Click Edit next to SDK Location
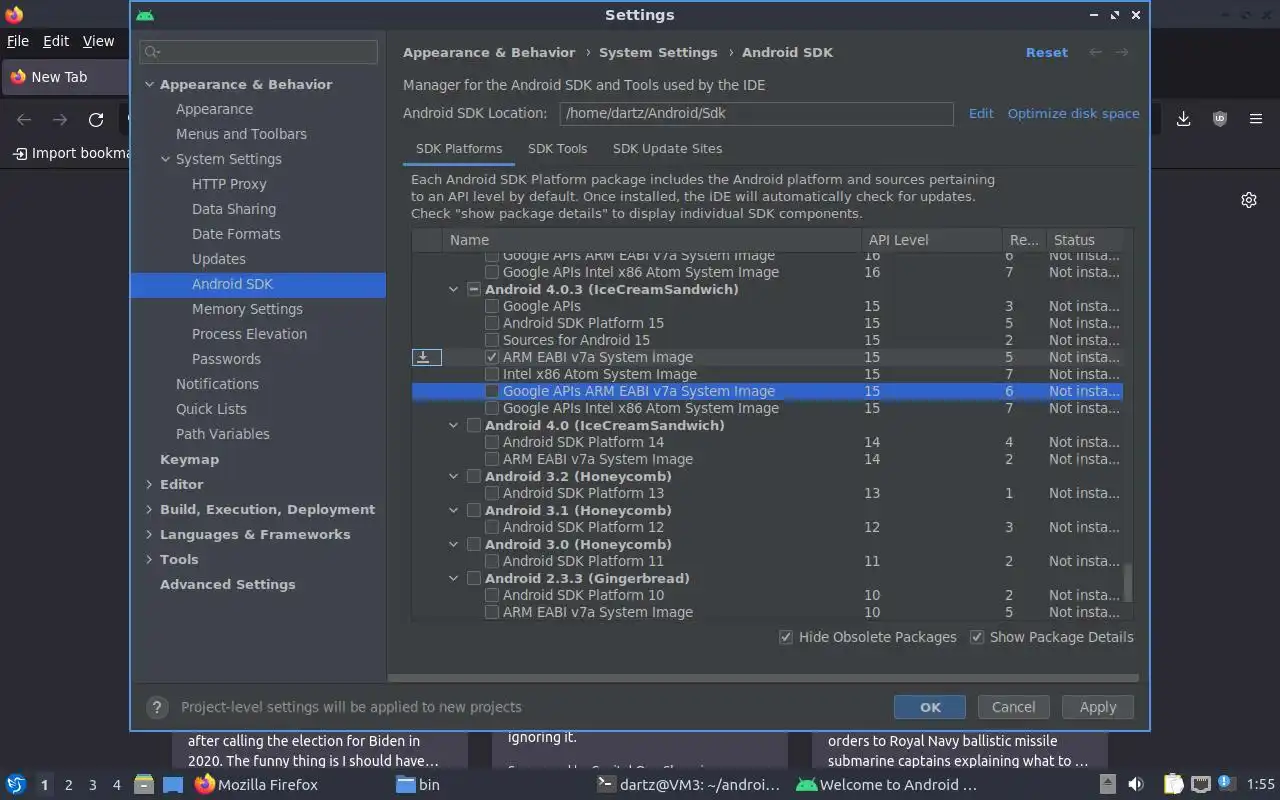The image size is (1280, 800). tap(981, 113)
